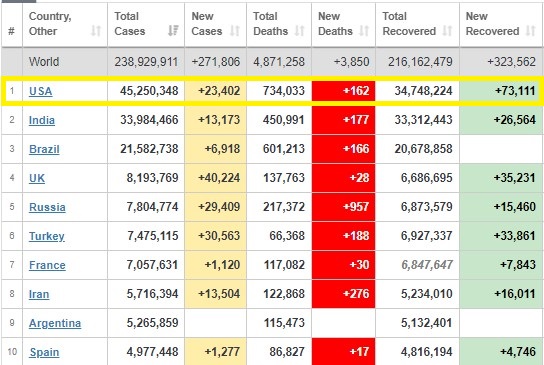Viewport: 544px width, 365px height.
Task: Go to the Russia page
Action: (x=47, y=207)
